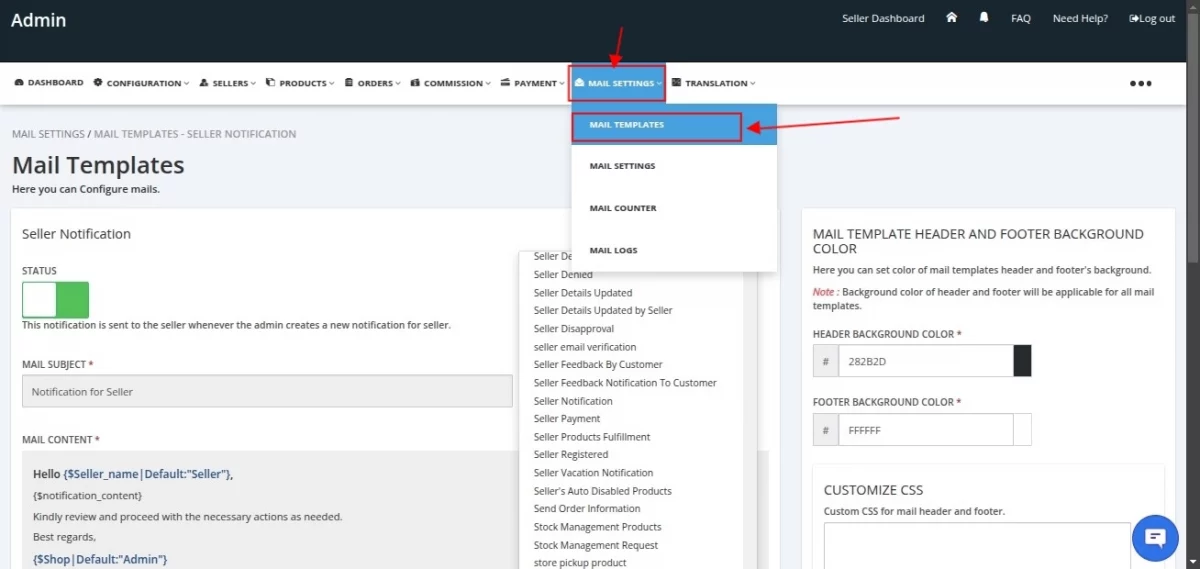Click the three-dots more menu icon
Image resolution: width=1200 pixels, height=569 pixels.
(1141, 84)
